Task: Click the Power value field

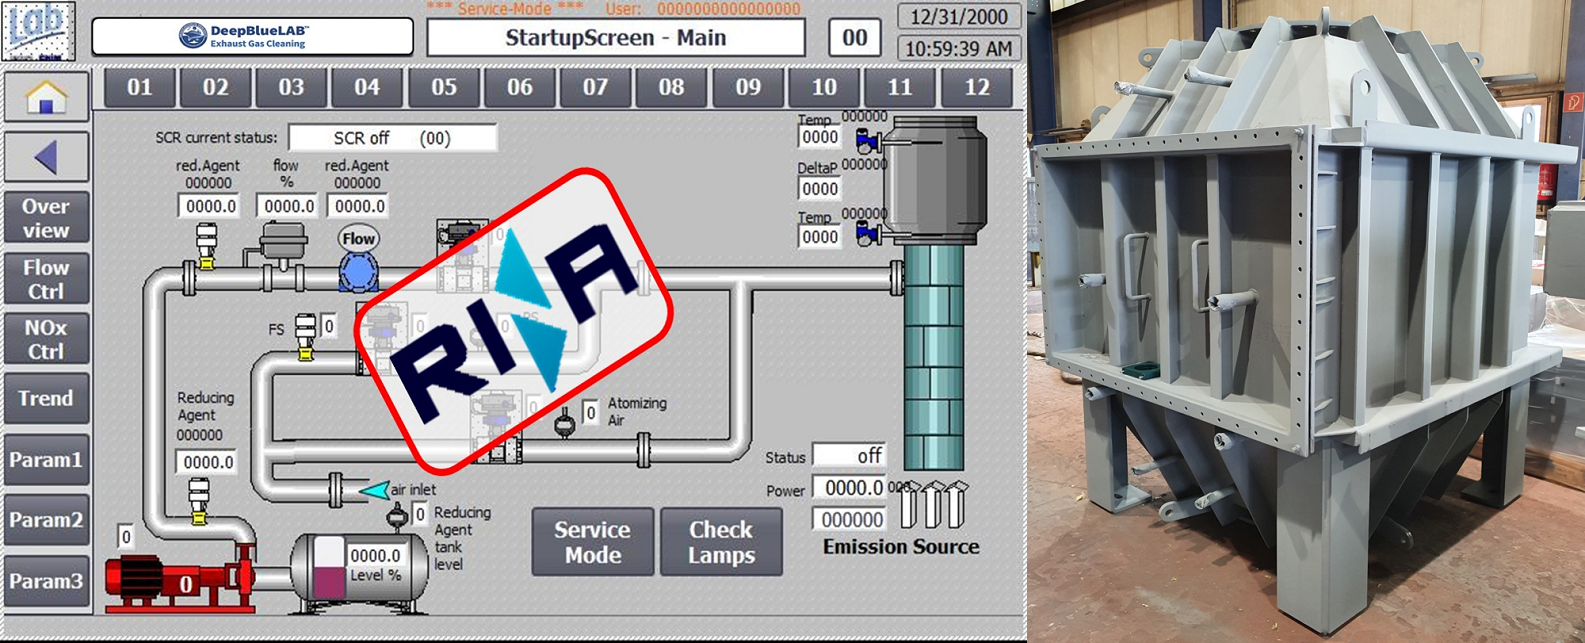Action: tap(849, 488)
